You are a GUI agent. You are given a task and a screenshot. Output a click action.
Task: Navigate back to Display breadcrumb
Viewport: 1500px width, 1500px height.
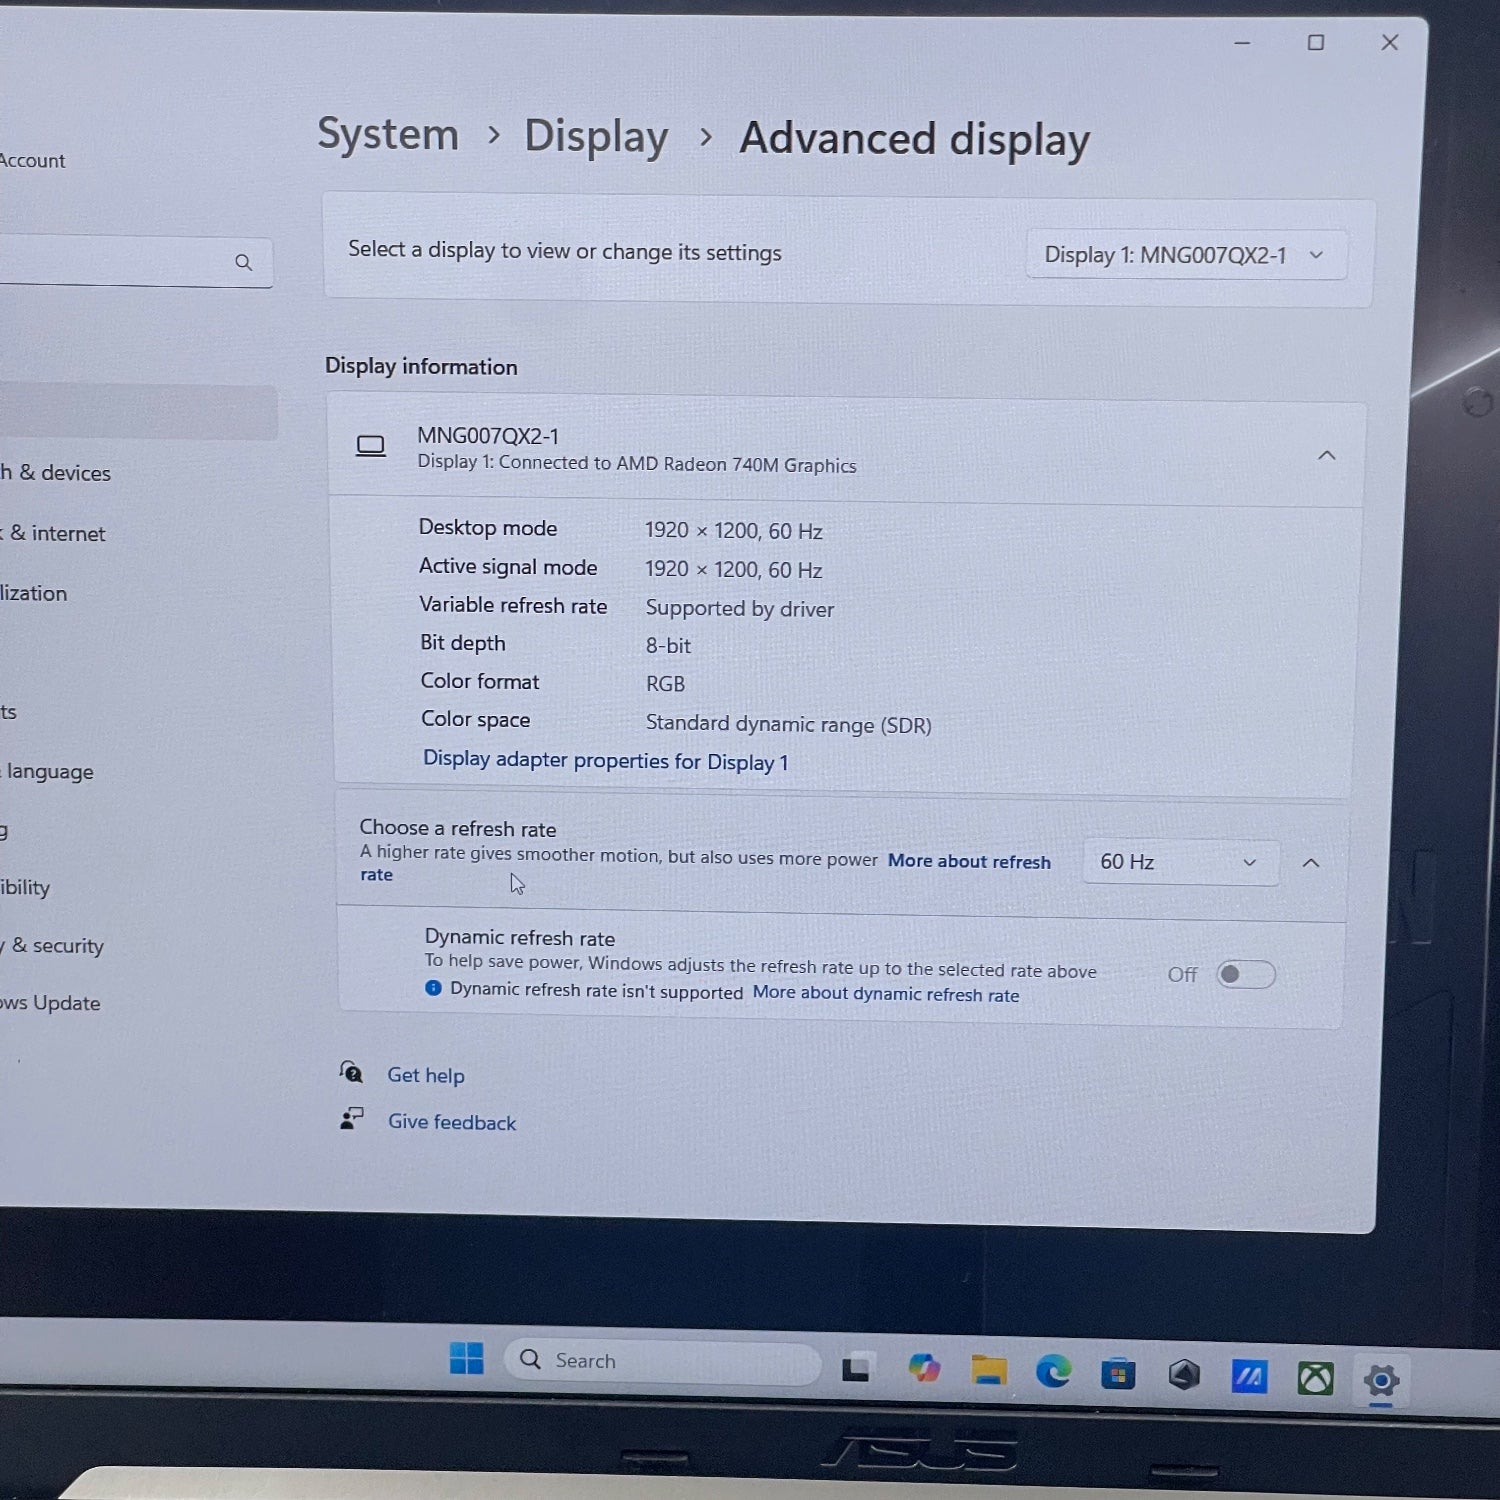596,137
